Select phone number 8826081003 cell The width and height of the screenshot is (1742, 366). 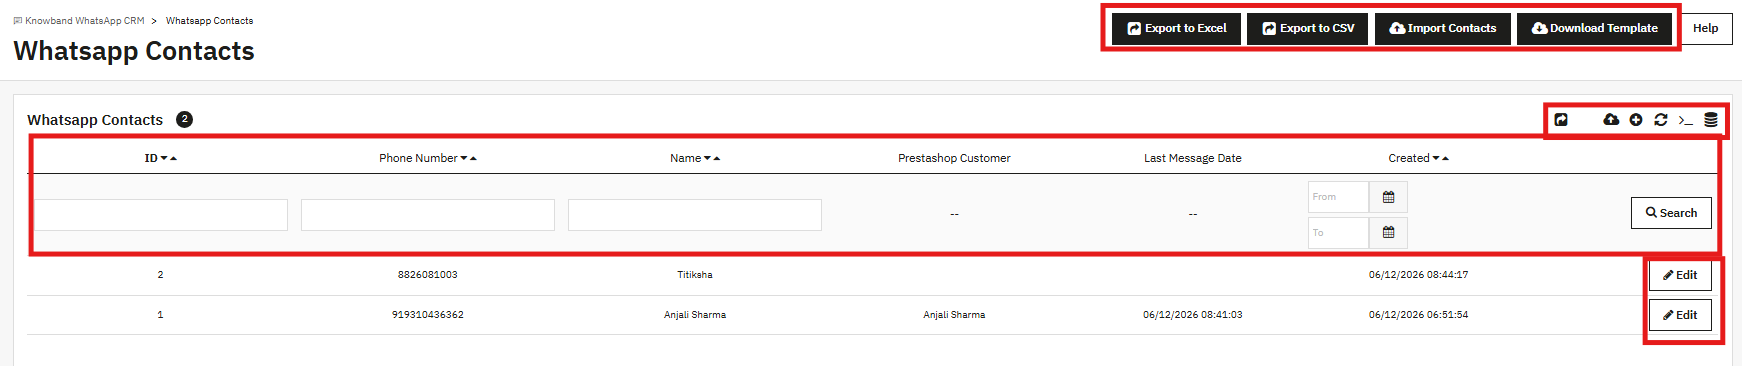click(428, 275)
